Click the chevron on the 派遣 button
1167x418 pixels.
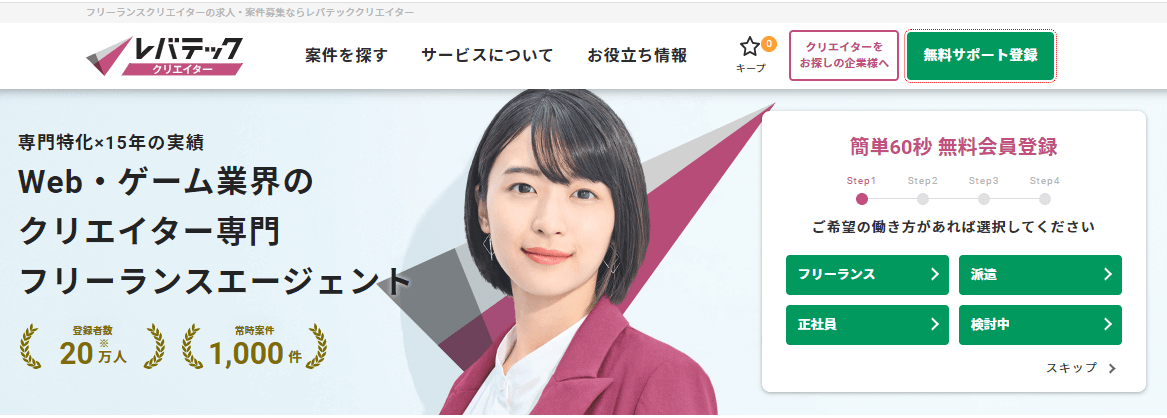tap(1107, 274)
